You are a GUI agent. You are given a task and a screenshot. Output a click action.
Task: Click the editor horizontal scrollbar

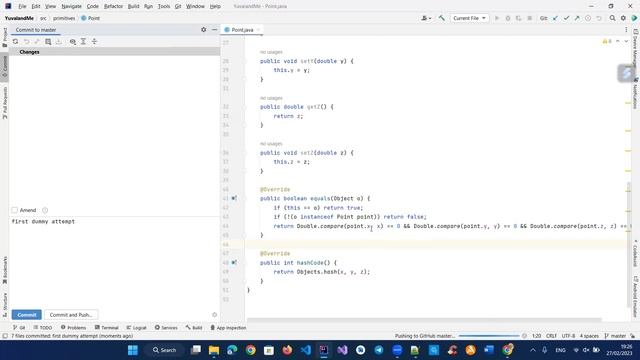[424, 320]
